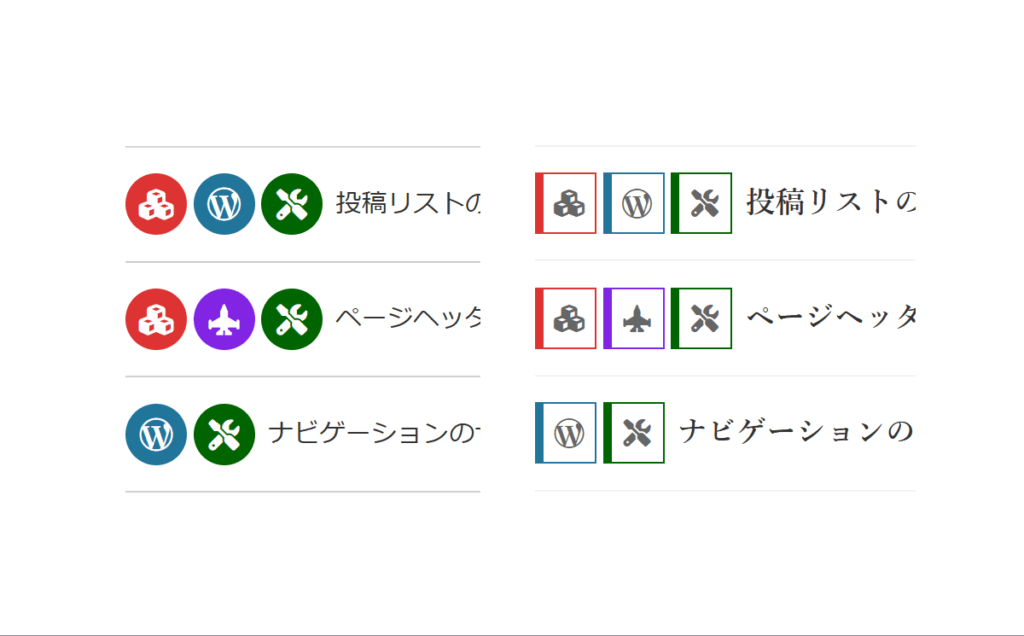The image size is (1024, 636).
Task: Select the purple-bordered square fighter jet icon
Action: click(635, 318)
